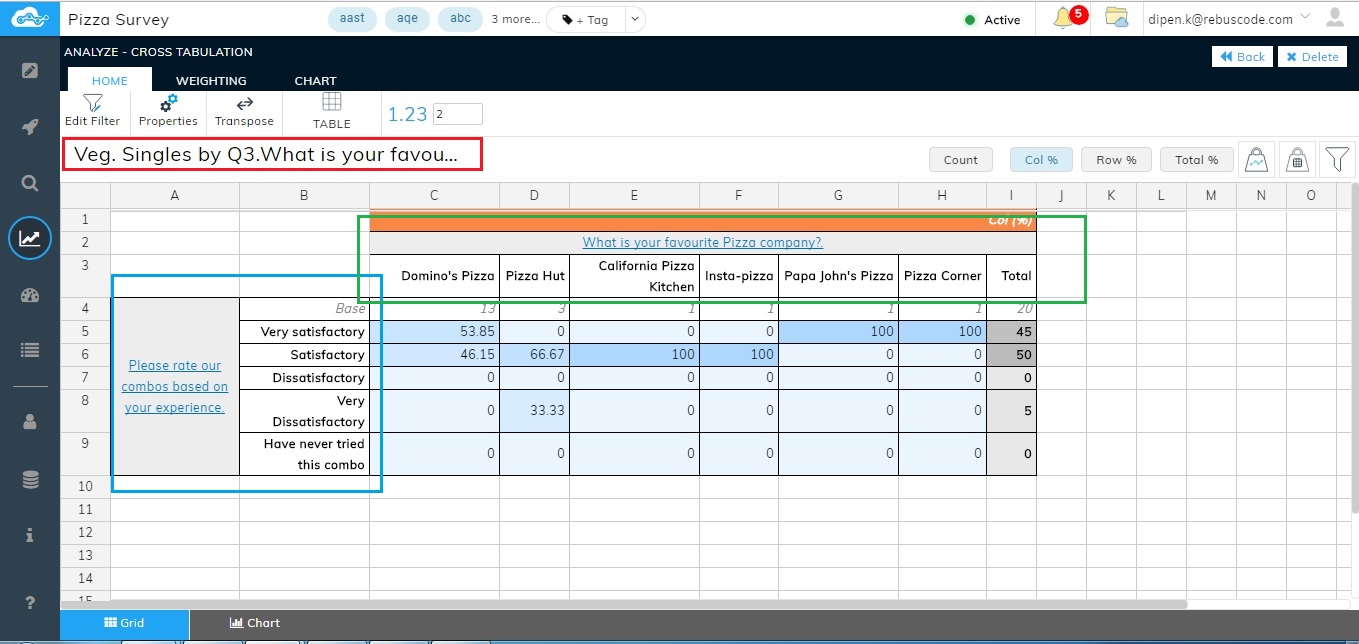Click the Total 45 cell
Screen dimensions: 1359x644
pos(1011,331)
